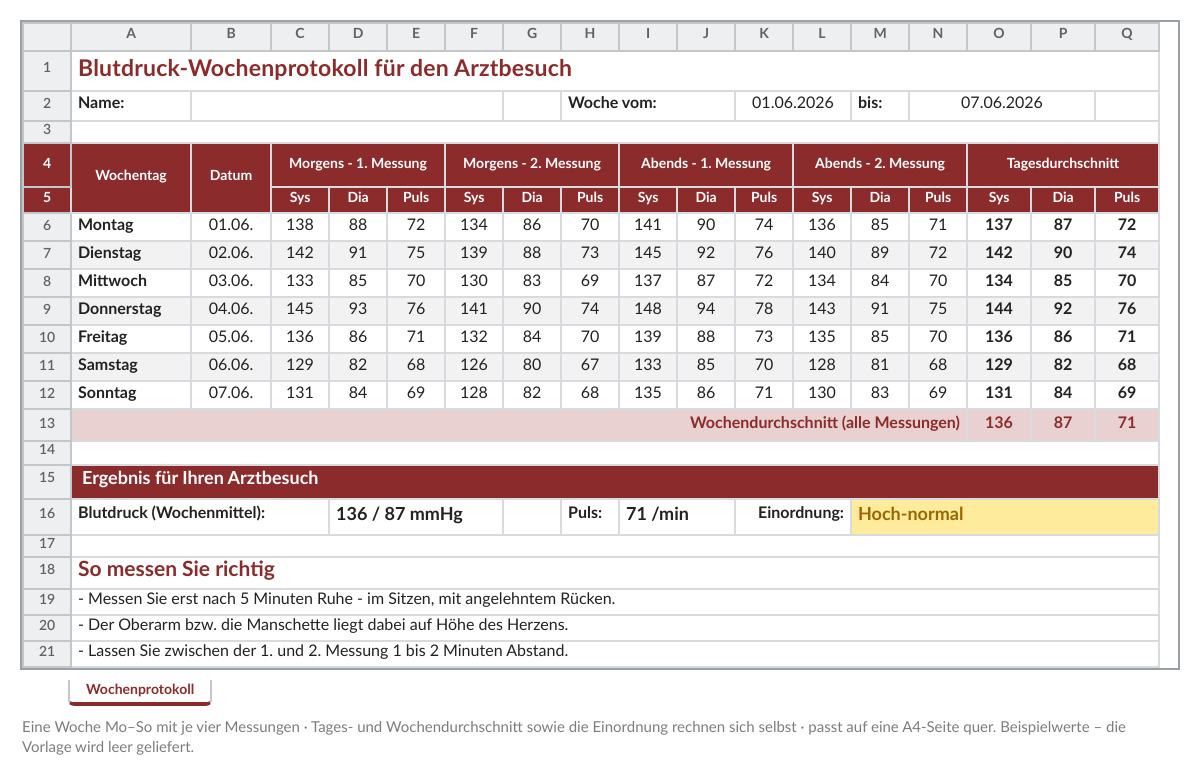Select Samstag morning second Sys value 126
This screenshot has width=1200, height=778.
click(x=474, y=365)
